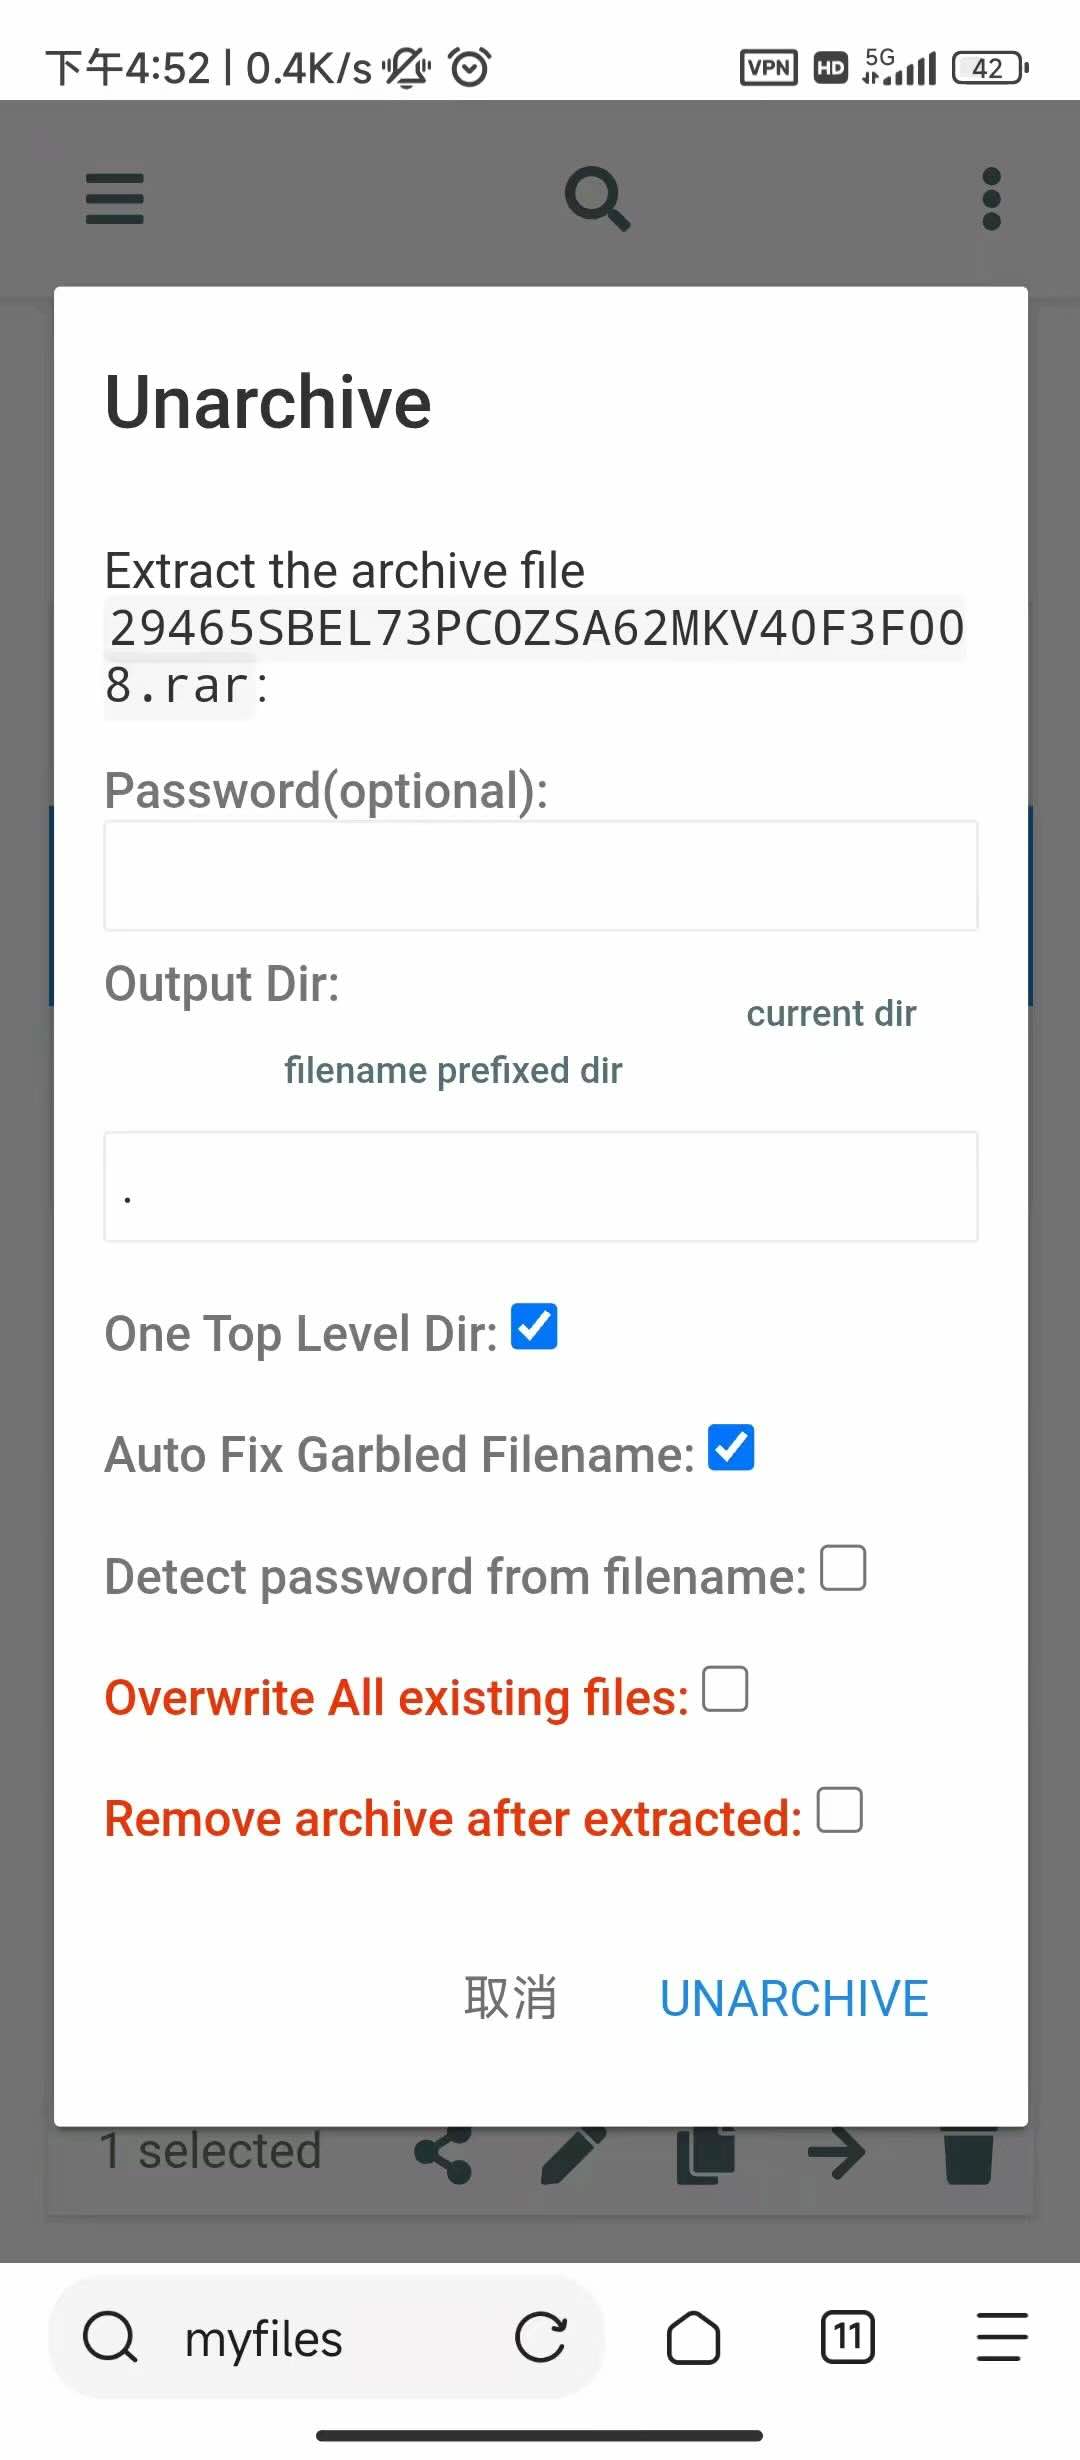Open the browser menu with three lines

click(1002, 2338)
